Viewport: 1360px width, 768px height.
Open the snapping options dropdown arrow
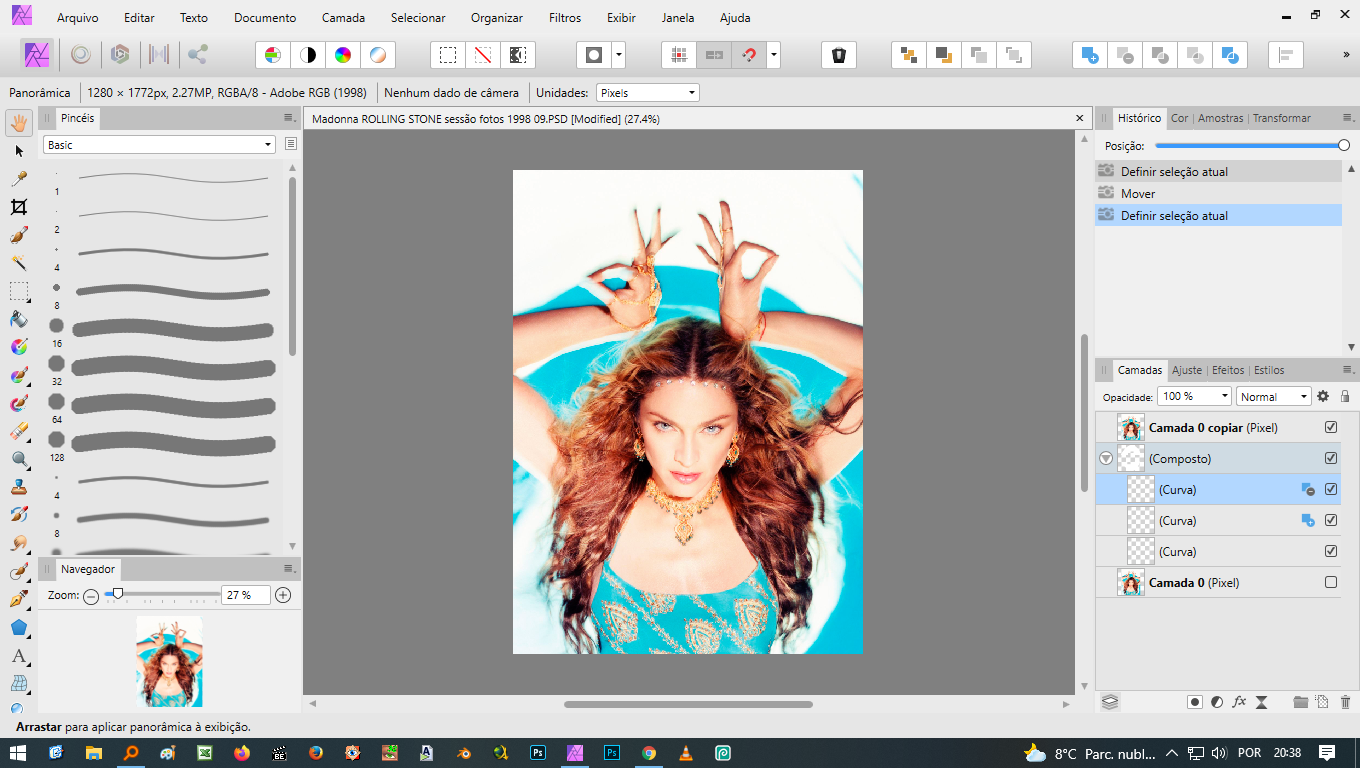click(x=774, y=55)
